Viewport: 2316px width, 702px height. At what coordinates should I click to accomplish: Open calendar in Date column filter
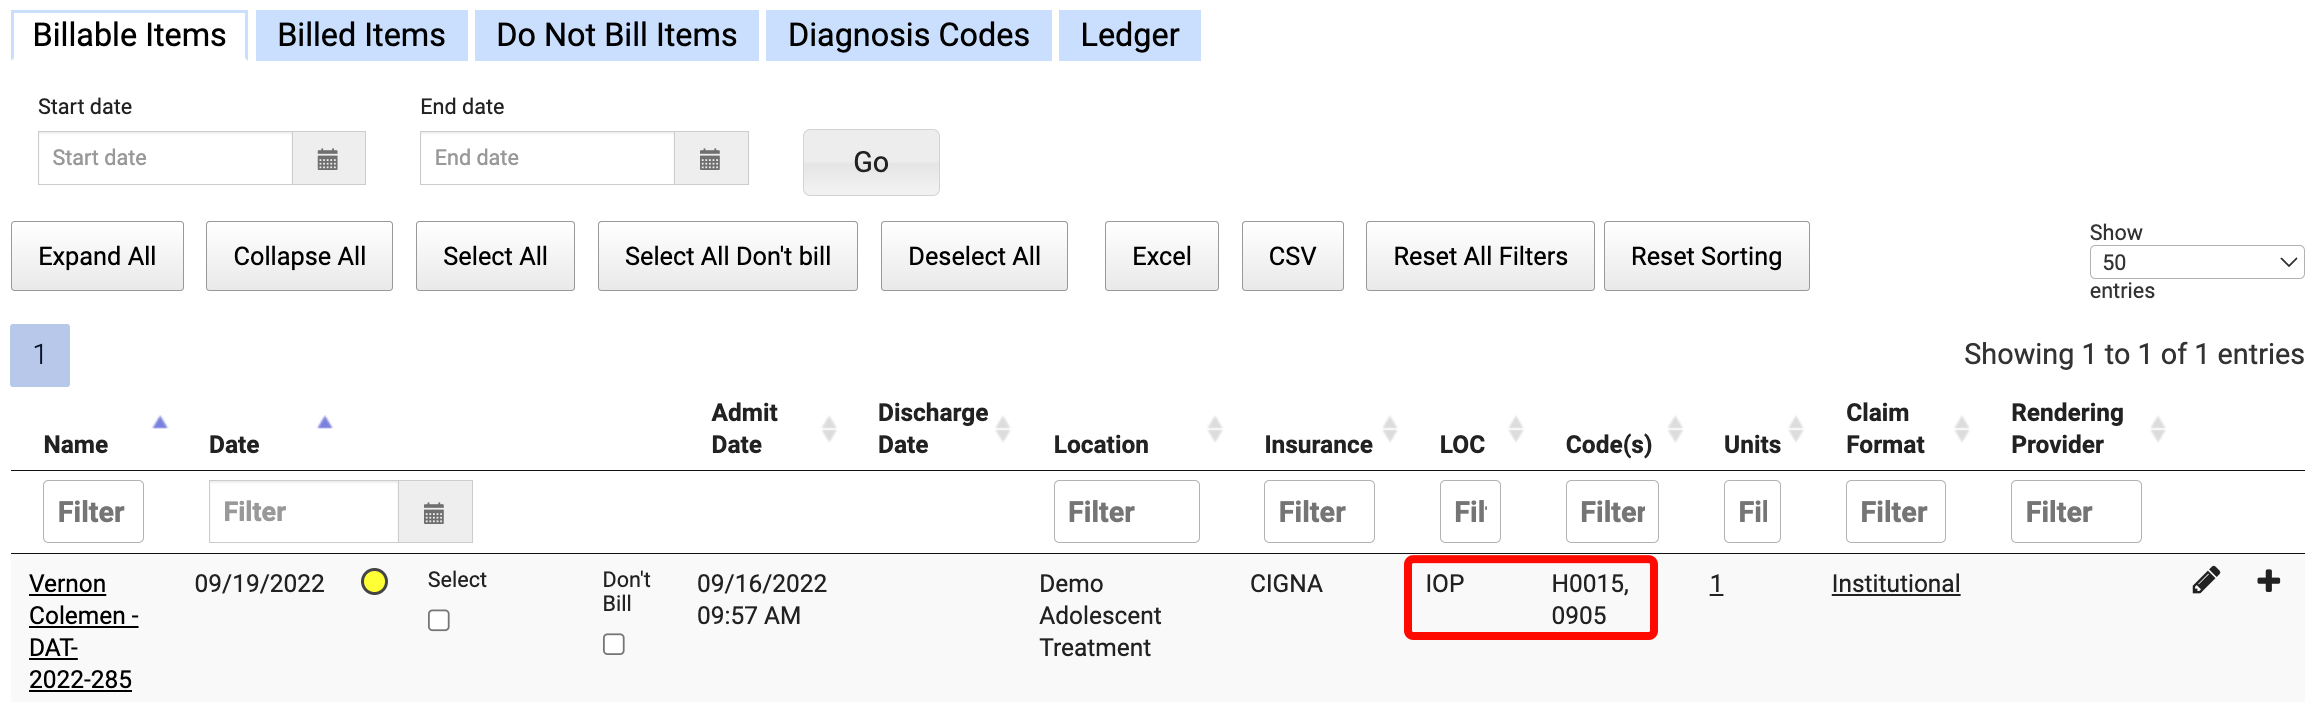pos(434,513)
